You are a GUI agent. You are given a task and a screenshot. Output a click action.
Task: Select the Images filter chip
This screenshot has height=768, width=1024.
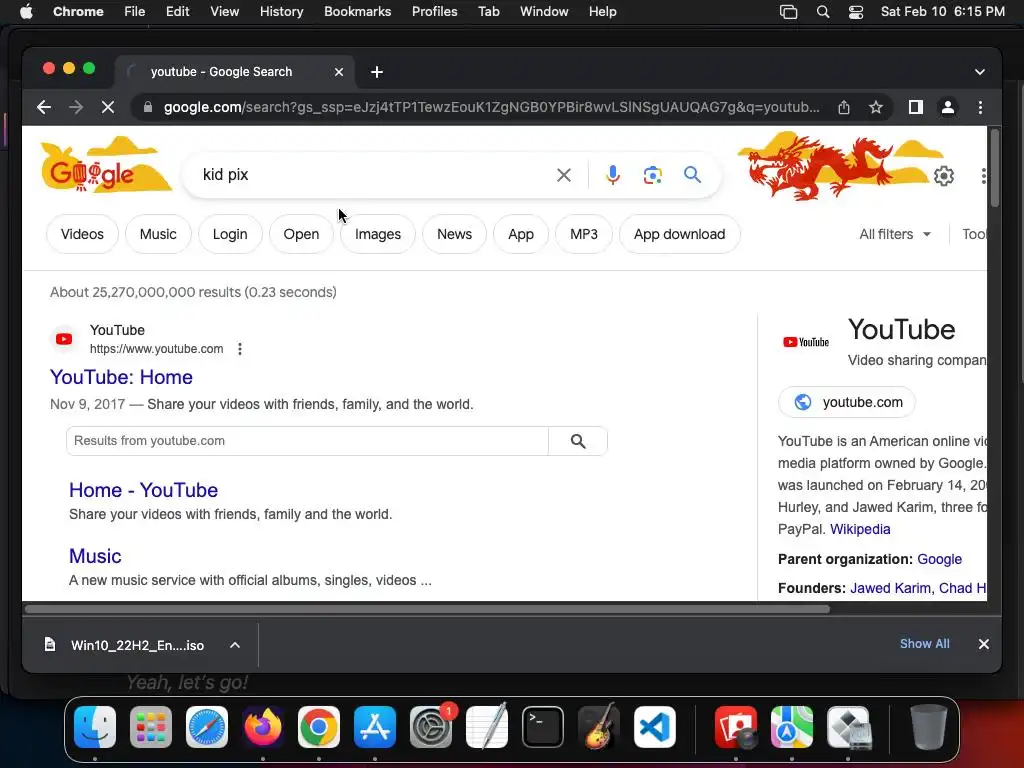(378, 234)
